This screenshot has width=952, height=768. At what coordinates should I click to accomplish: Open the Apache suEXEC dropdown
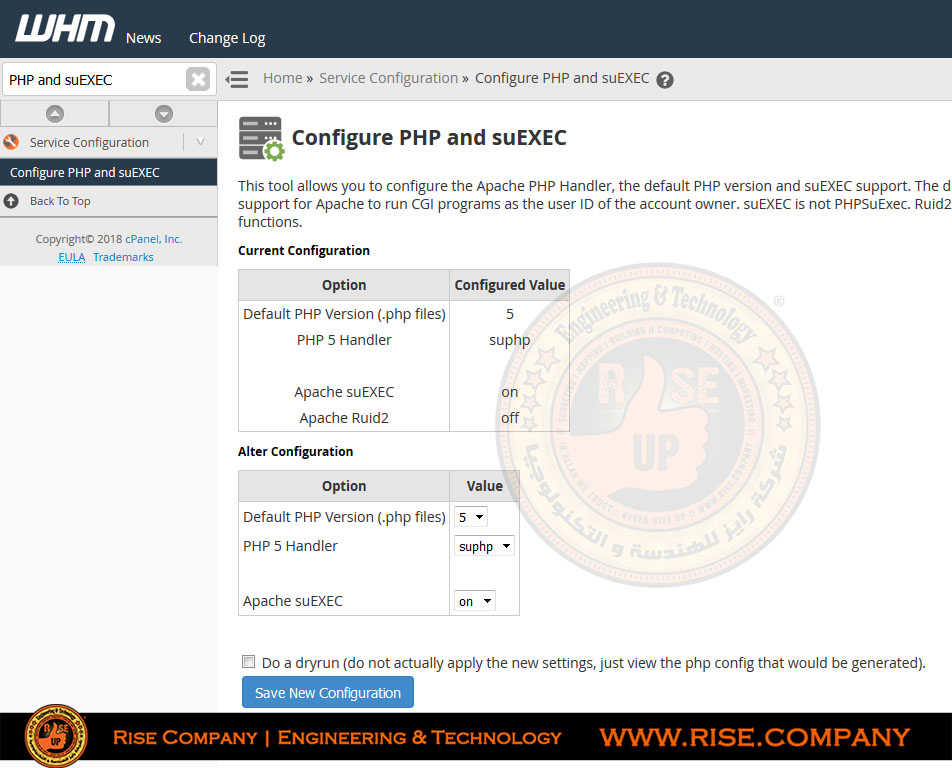click(475, 601)
